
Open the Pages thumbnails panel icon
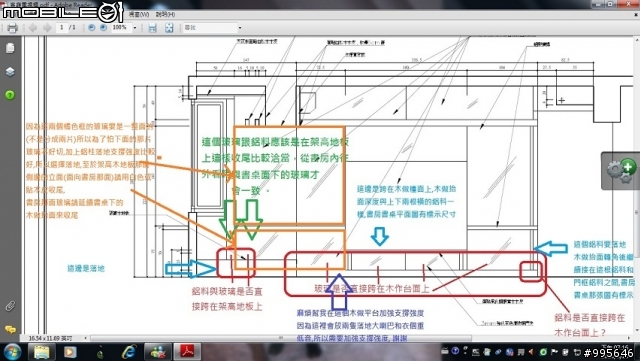[x=10, y=48]
